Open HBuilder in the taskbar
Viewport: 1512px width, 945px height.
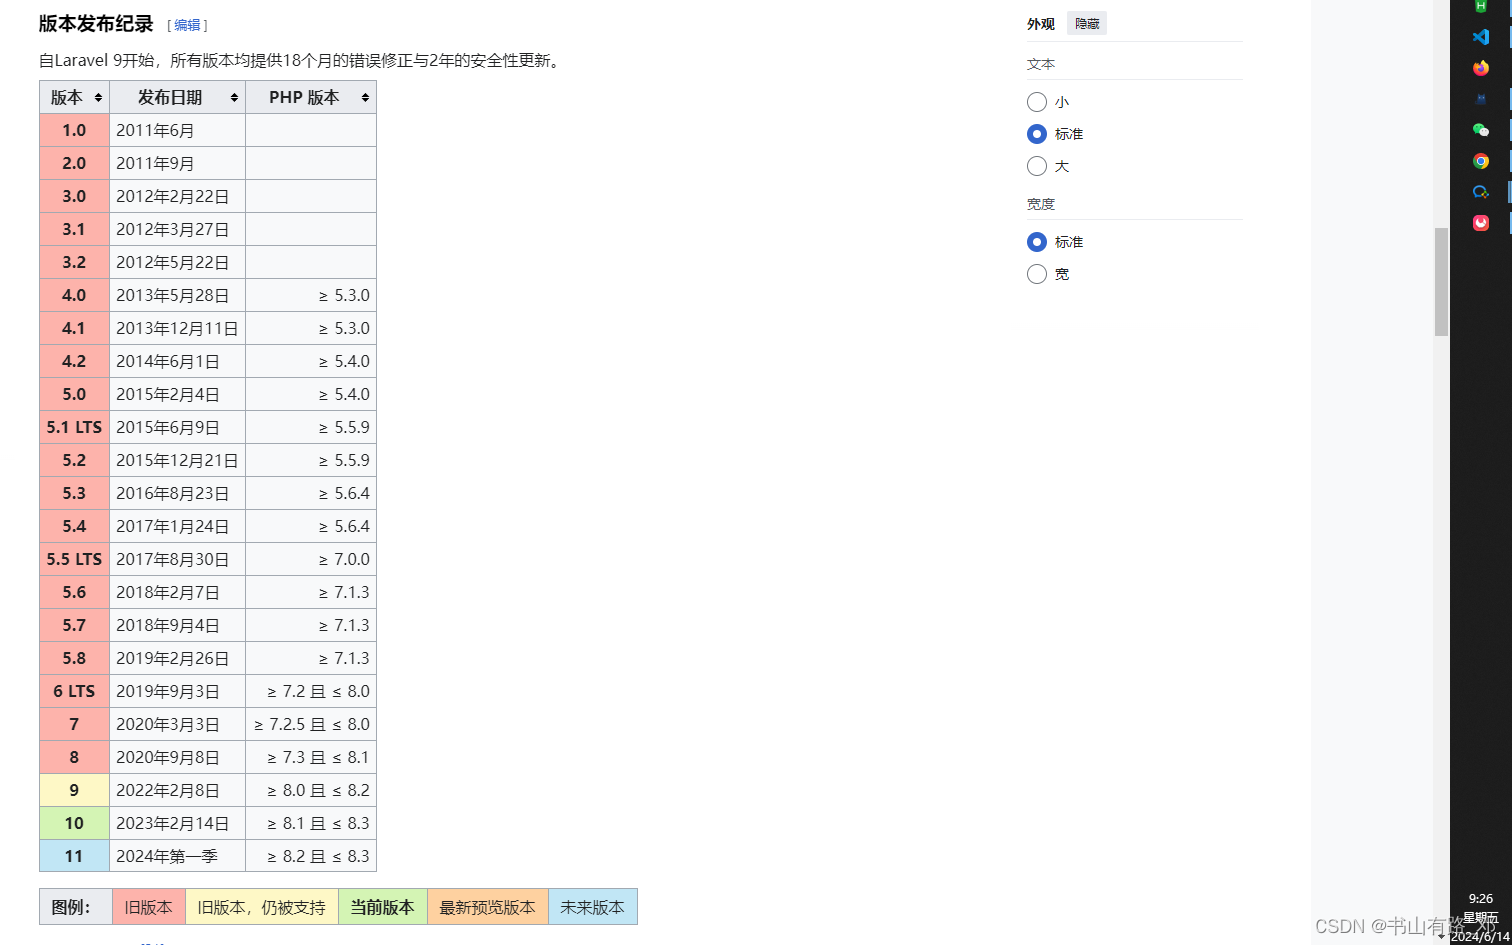pyautogui.click(x=1481, y=6)
